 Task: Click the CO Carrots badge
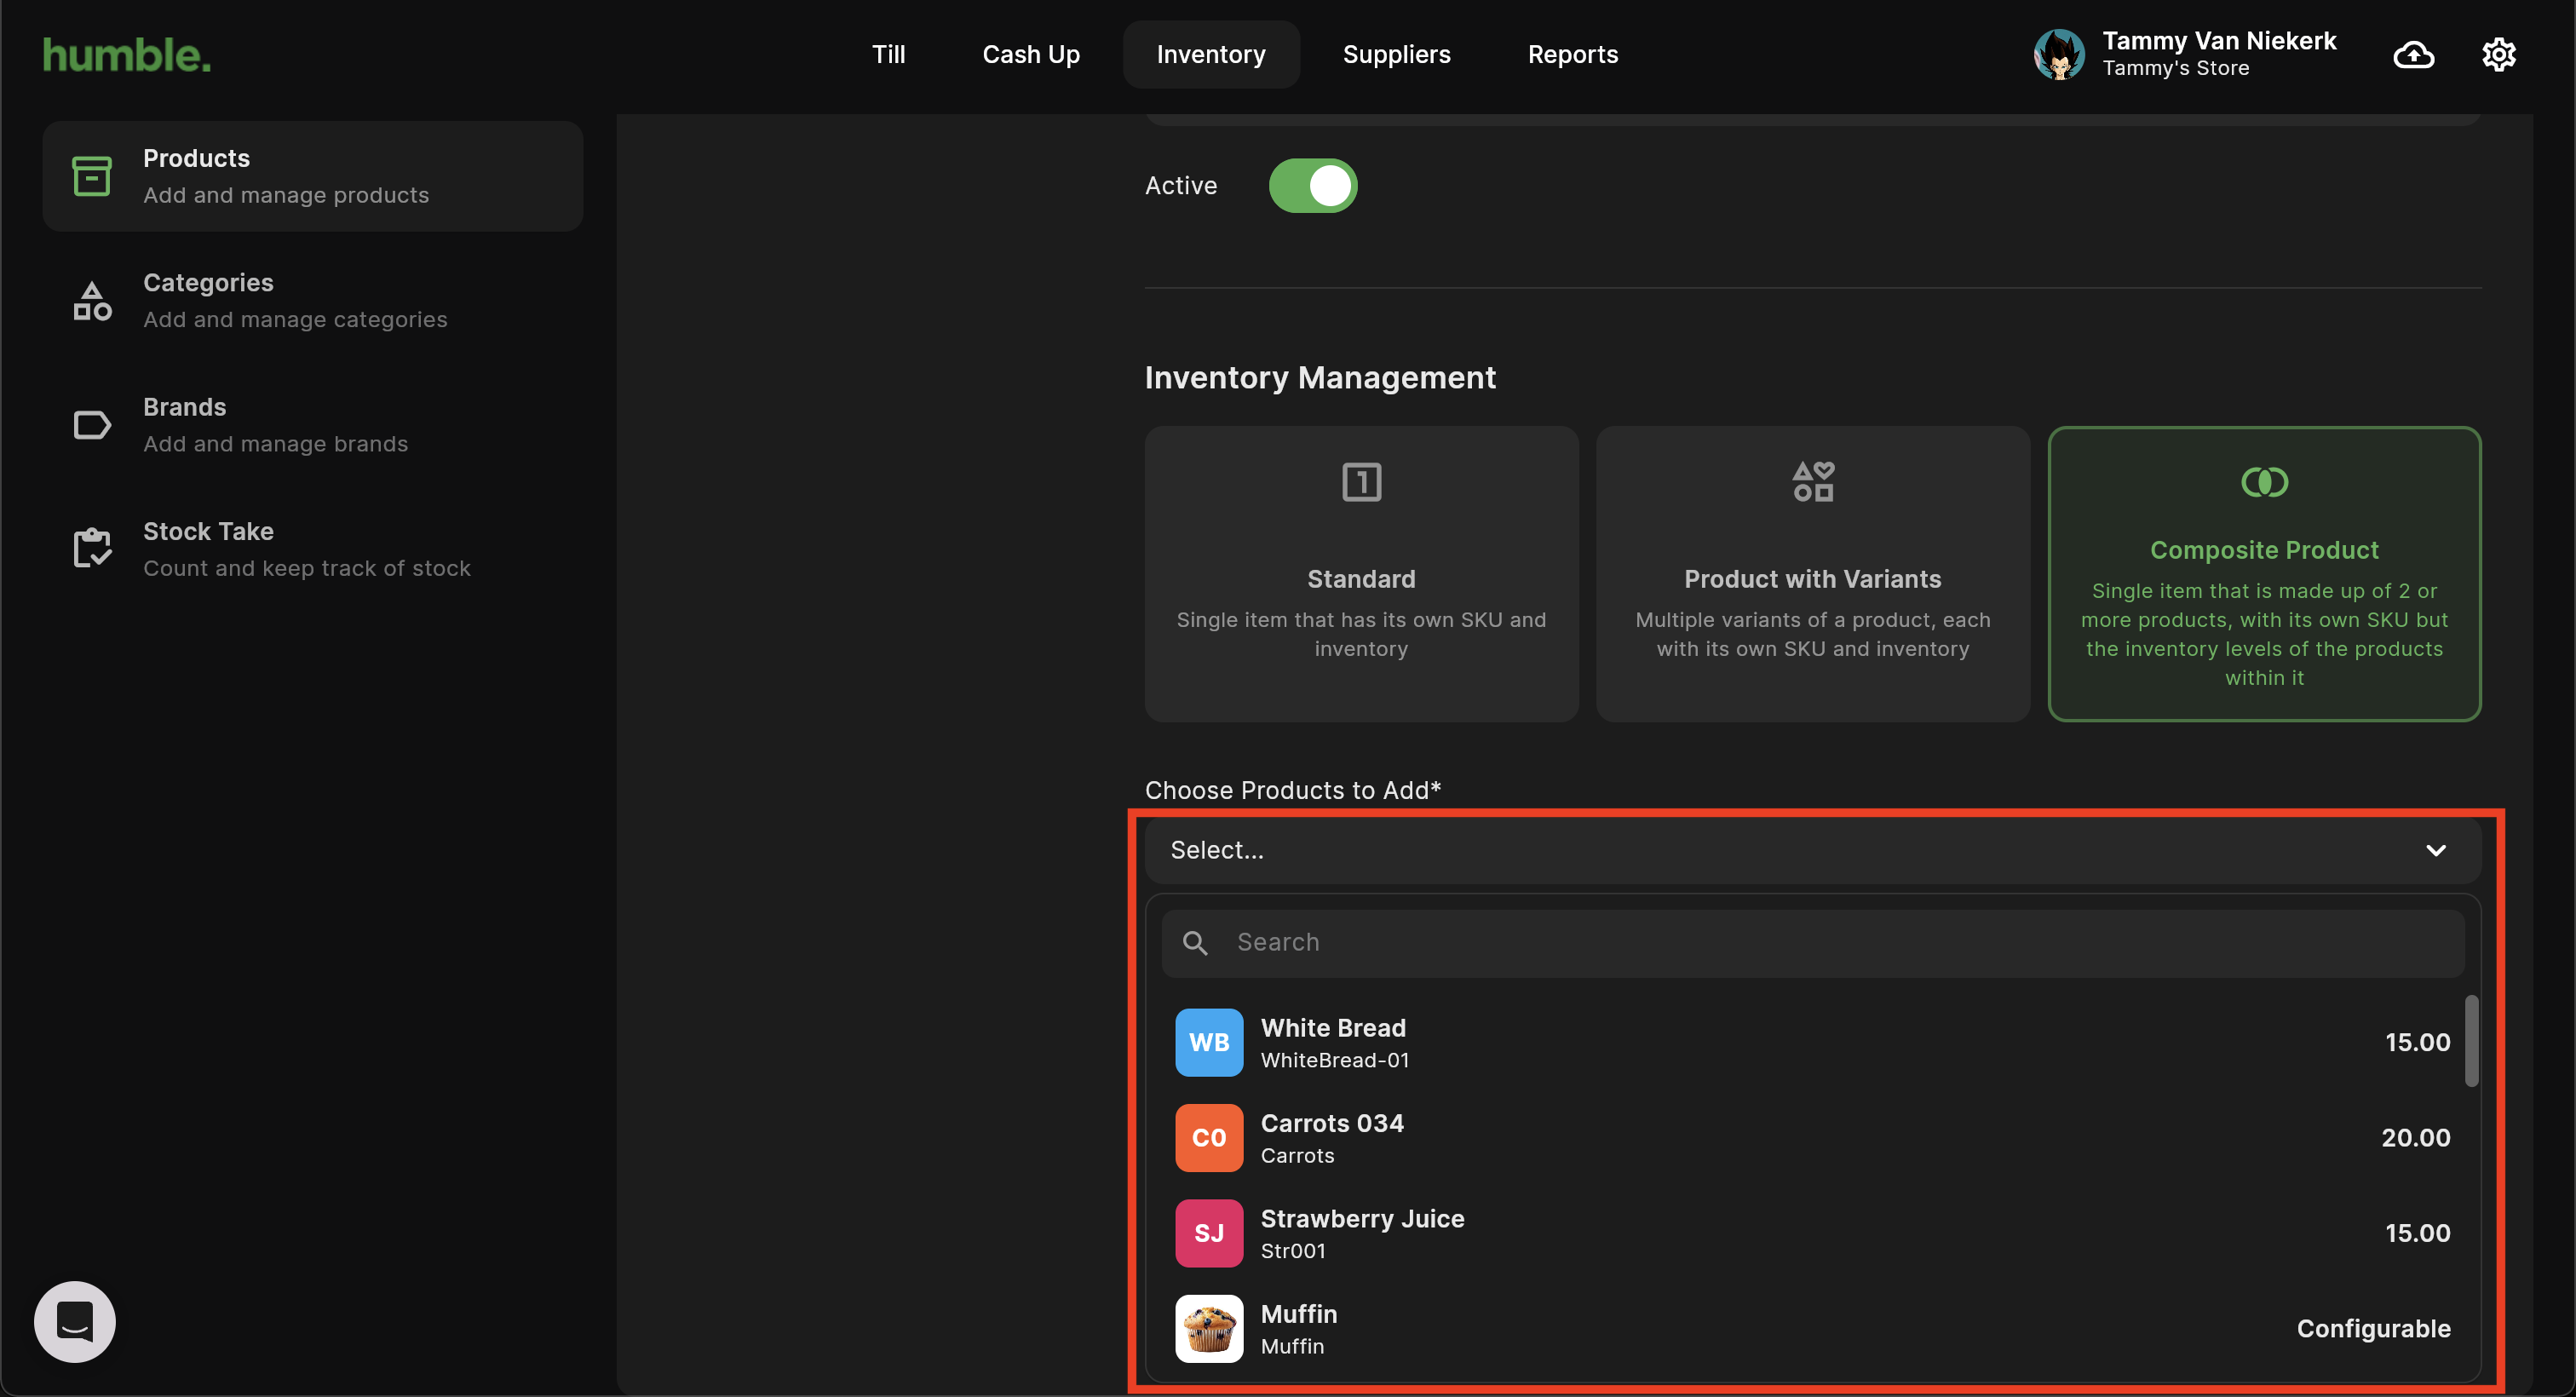coord(1209,1138)
